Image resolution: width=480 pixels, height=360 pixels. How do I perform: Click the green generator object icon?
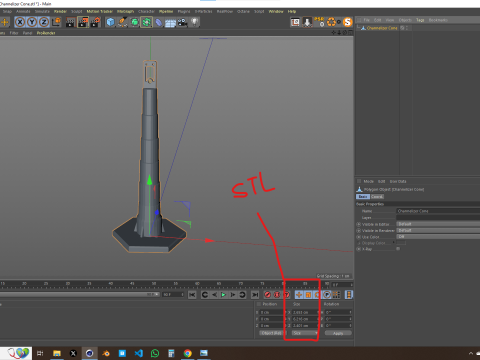[x=134, y=22]
